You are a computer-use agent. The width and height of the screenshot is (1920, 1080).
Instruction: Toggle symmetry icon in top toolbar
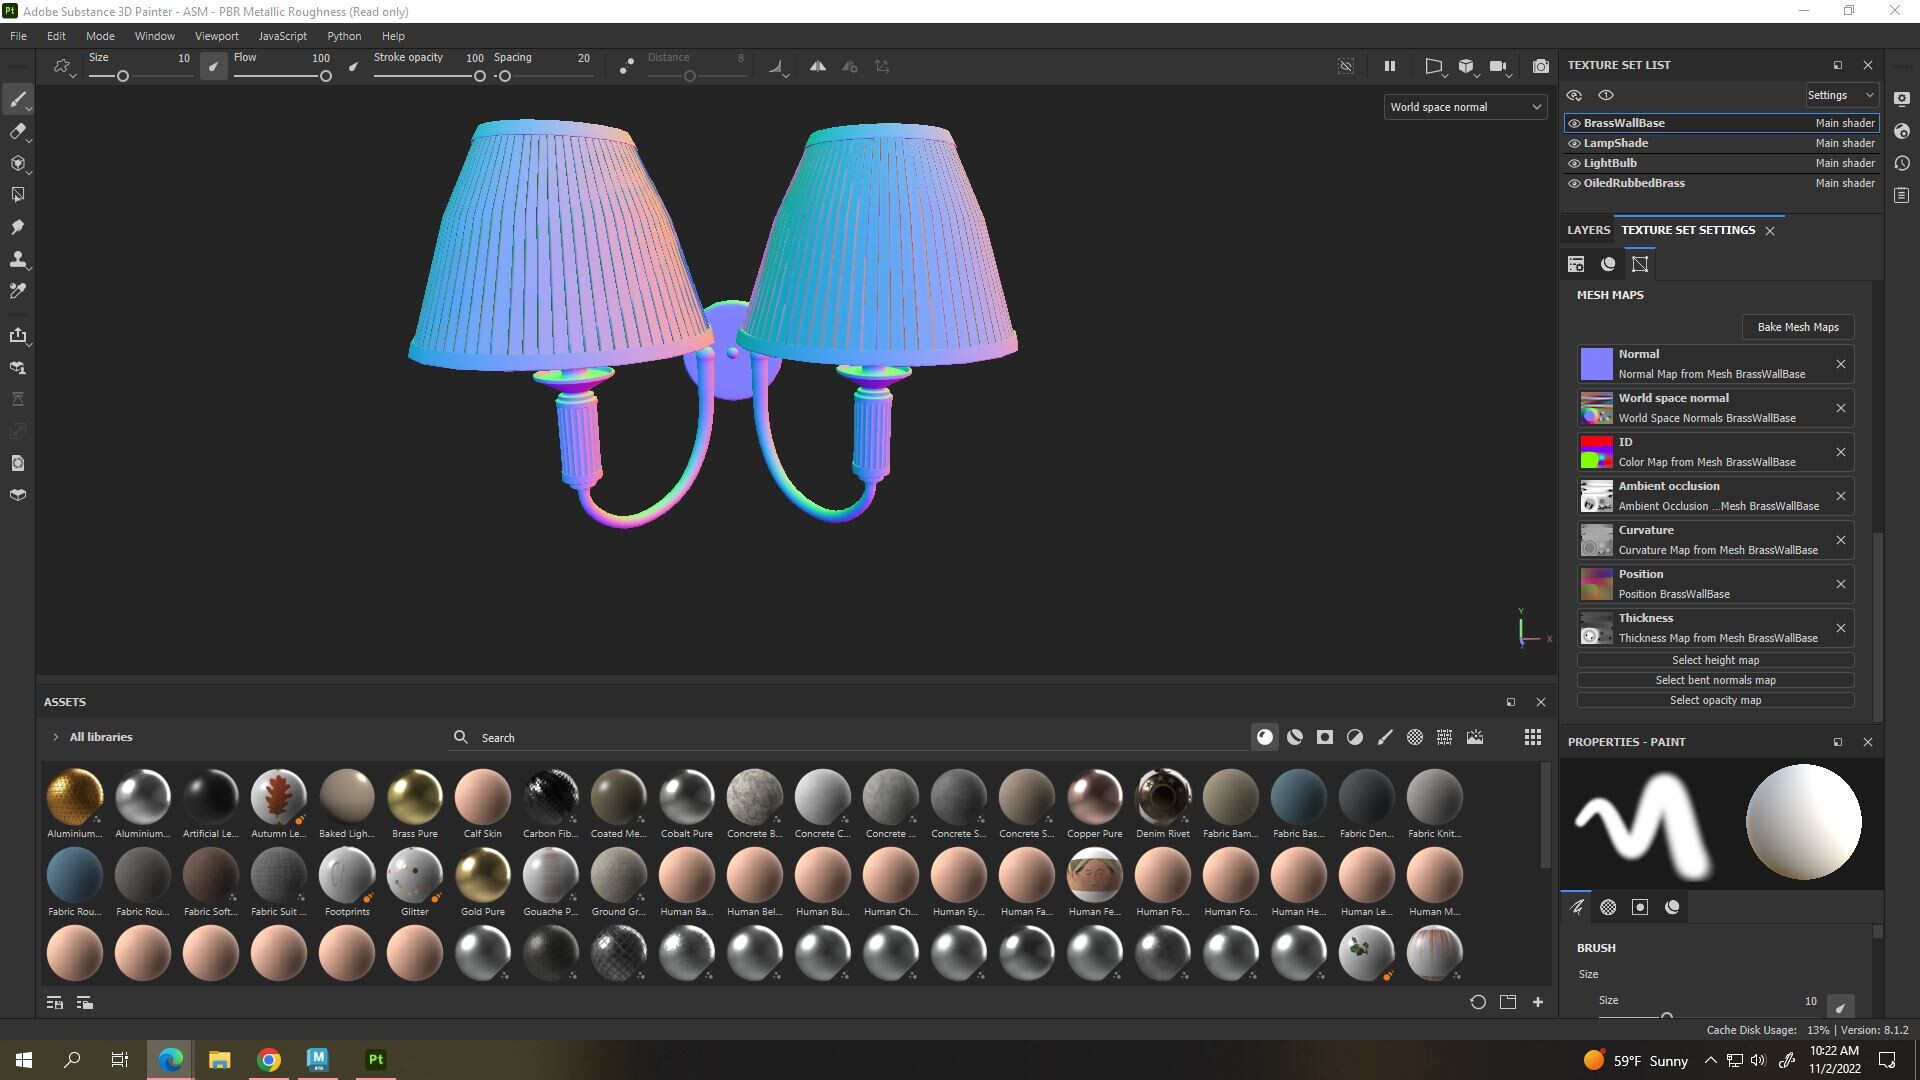(x=817, y=66)
